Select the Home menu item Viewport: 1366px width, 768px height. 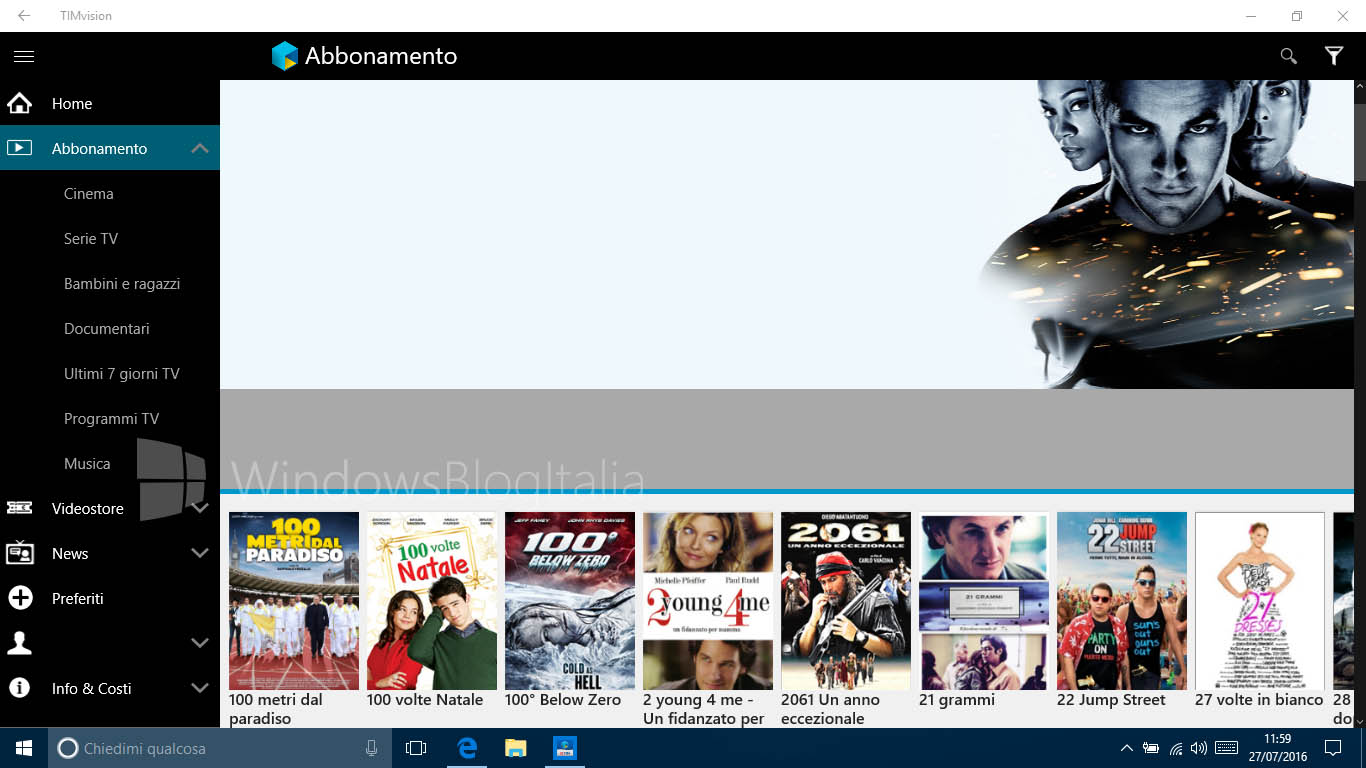(110, 103)
